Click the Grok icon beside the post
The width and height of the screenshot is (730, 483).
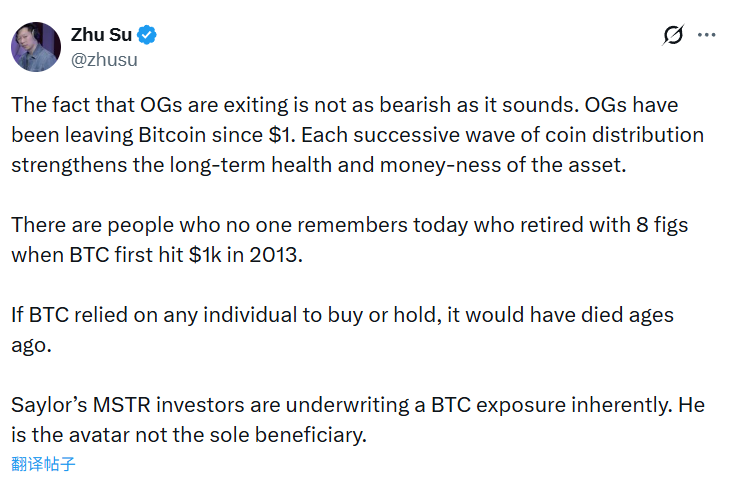point(673,35)
